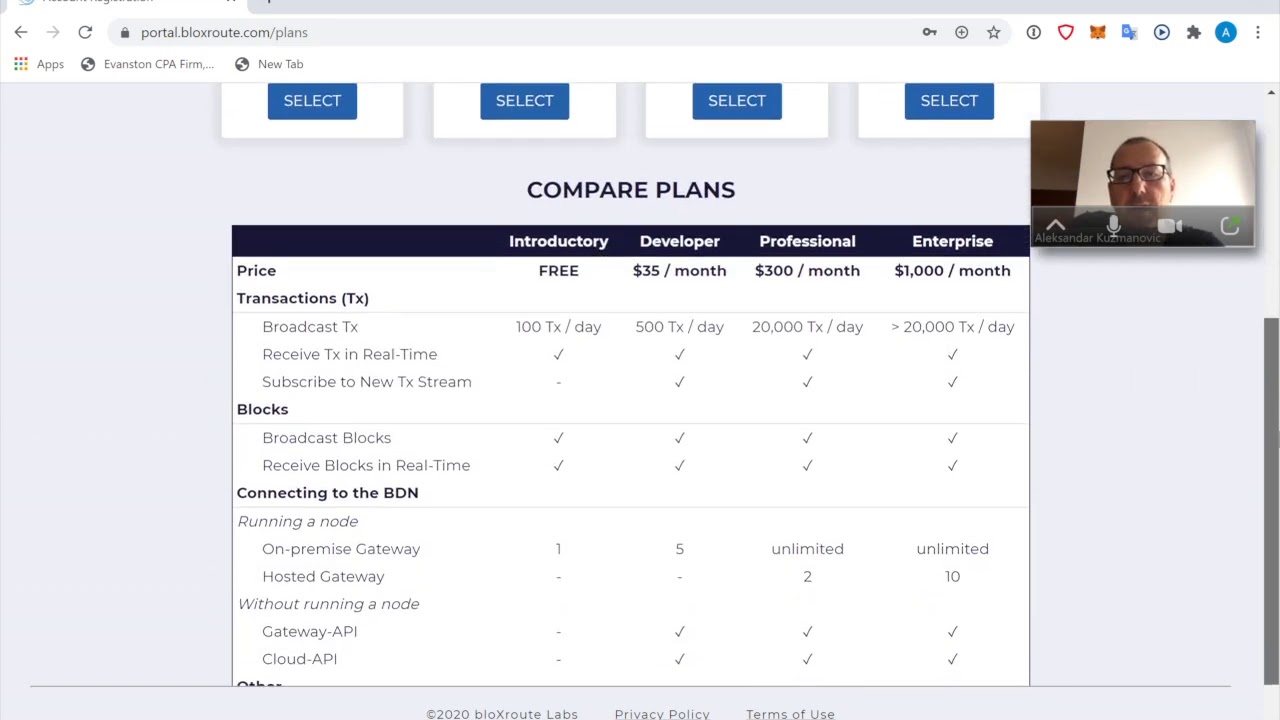
Task: Click the $1,000 / month price cell
Action: (x=952, y=271)
